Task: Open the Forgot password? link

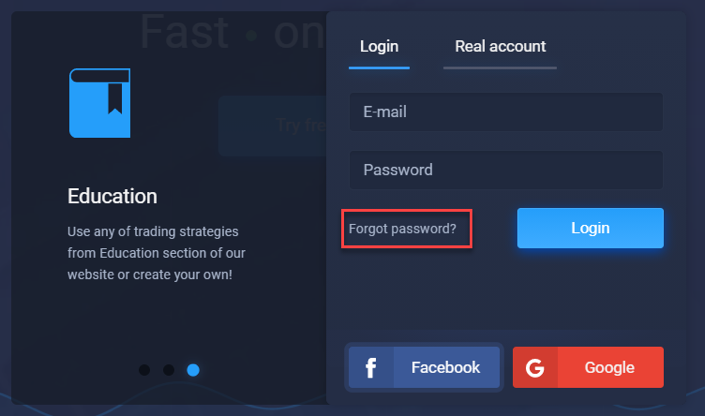Action: (403, 229)
